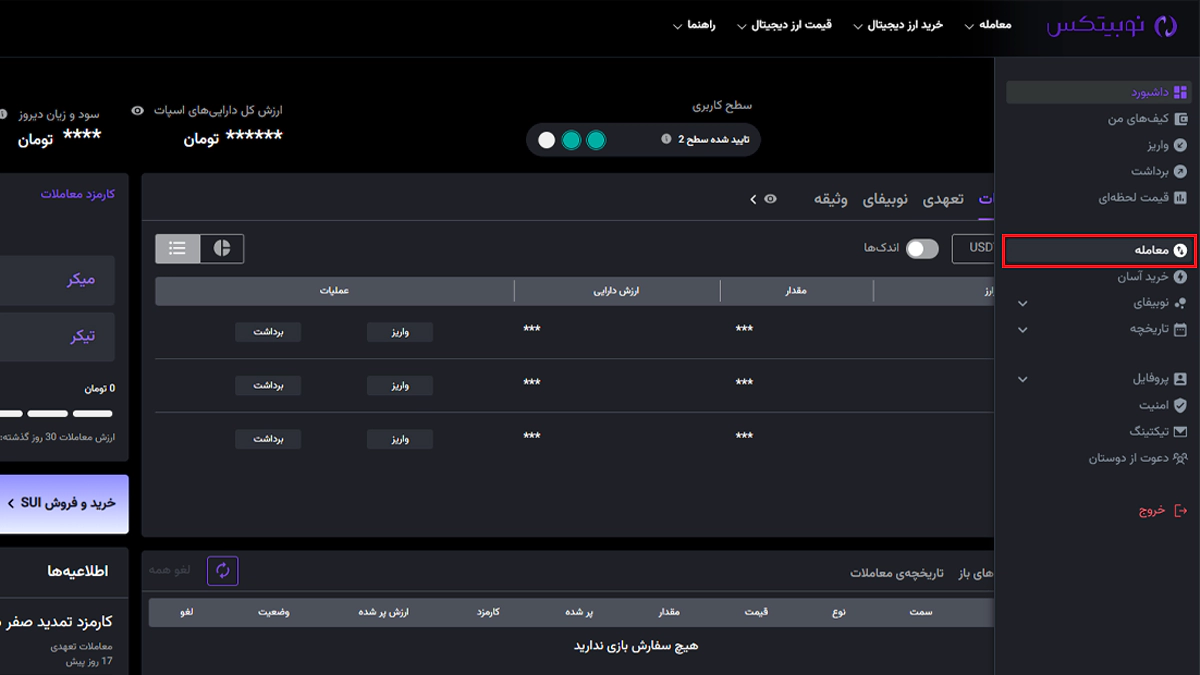Image resolution: width=1200 pixels, height=675 pixels.
Task: Expand تاریخچه (history) submenu in sidebar
Action: pyautogui.click(x=1022, y=329)
